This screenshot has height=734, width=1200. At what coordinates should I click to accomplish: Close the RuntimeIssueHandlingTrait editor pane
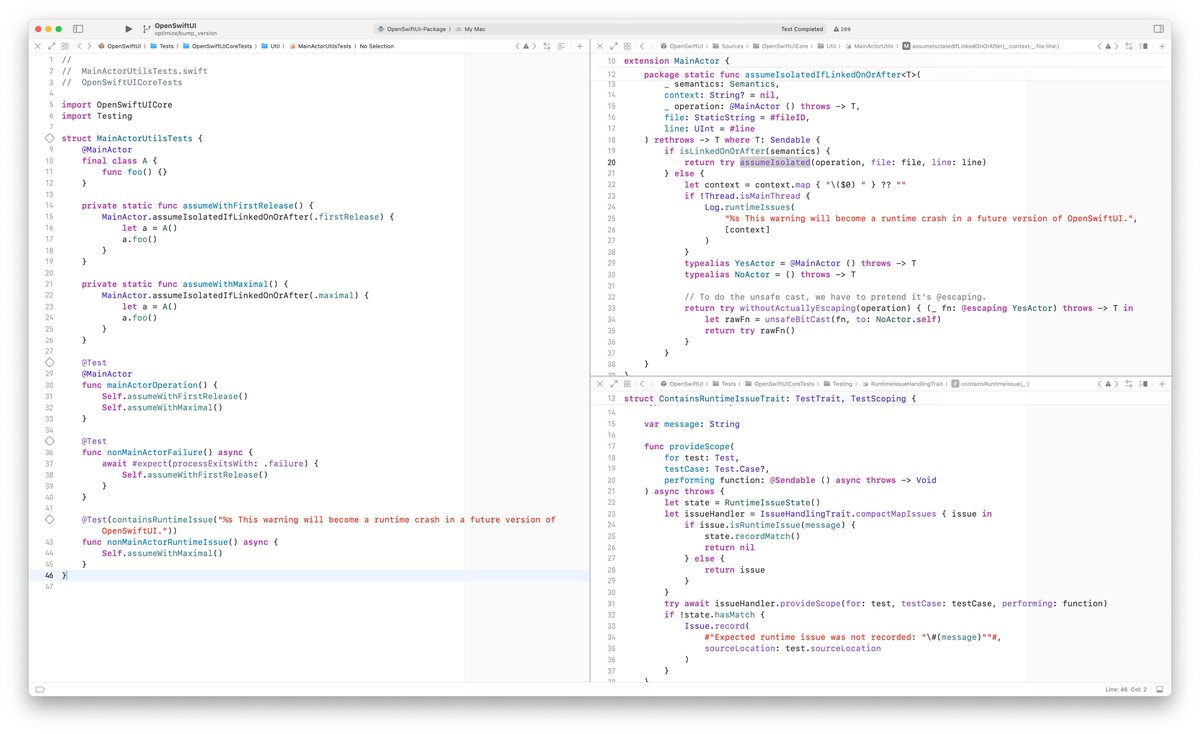599,383
